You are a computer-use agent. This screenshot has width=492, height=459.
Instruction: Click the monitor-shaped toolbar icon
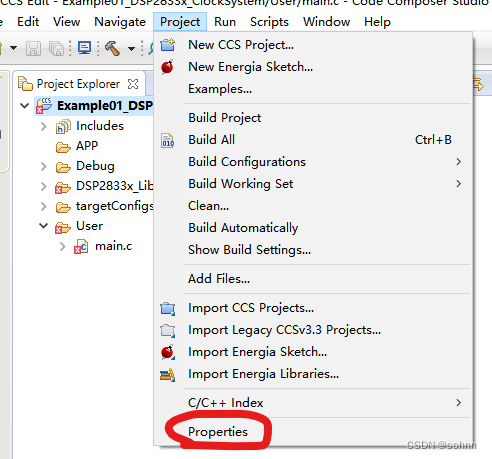(84, 48)
